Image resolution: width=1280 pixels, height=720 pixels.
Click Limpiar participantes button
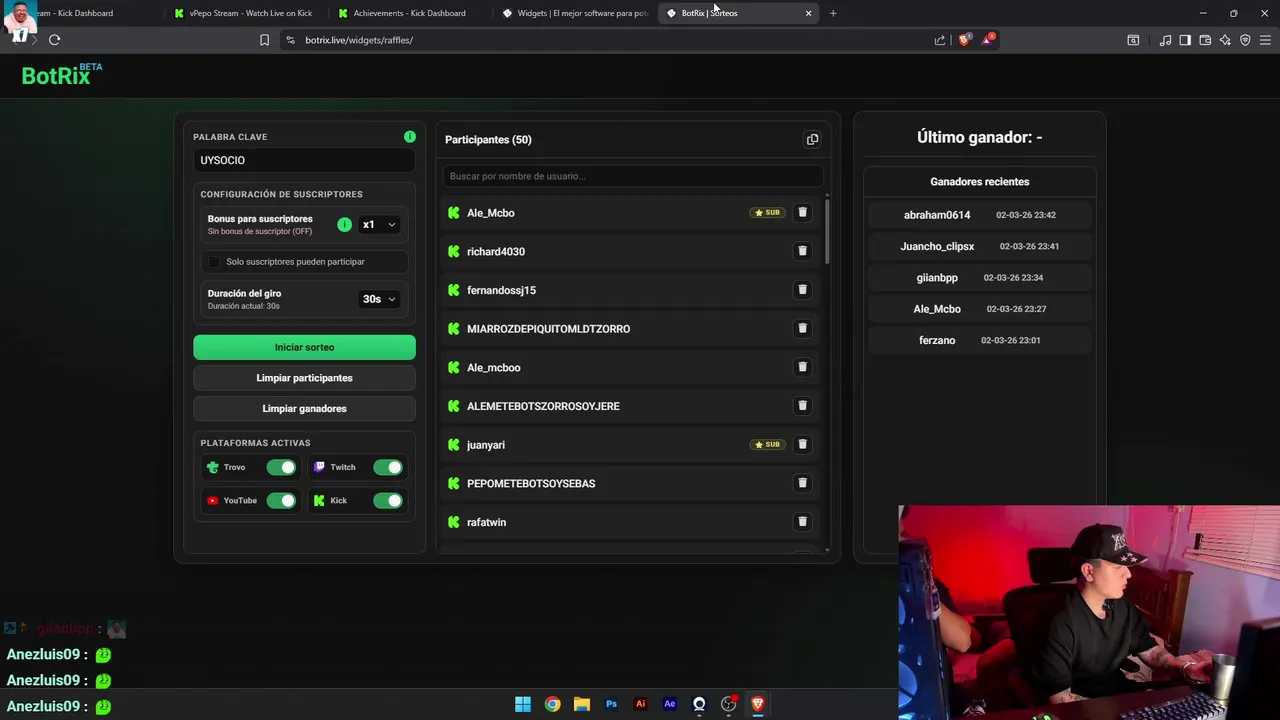[304, 378]
